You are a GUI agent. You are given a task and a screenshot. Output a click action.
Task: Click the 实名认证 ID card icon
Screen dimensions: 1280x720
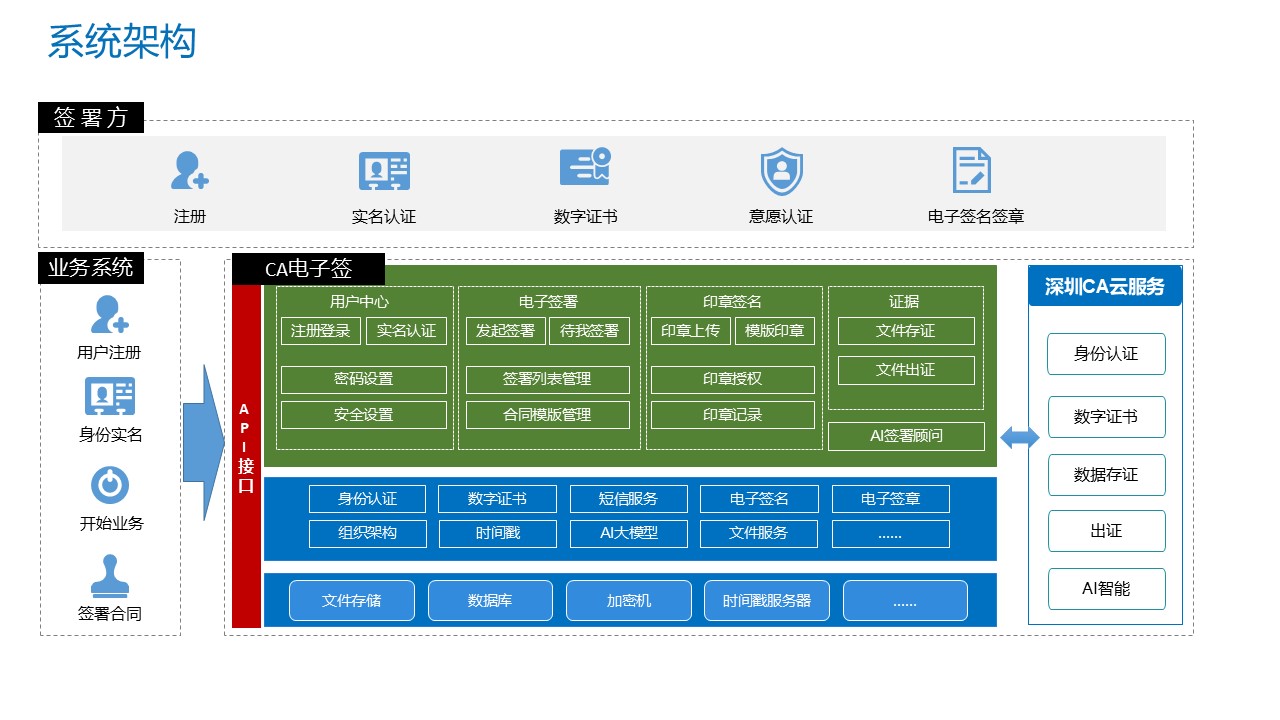[x=384, y=171]
